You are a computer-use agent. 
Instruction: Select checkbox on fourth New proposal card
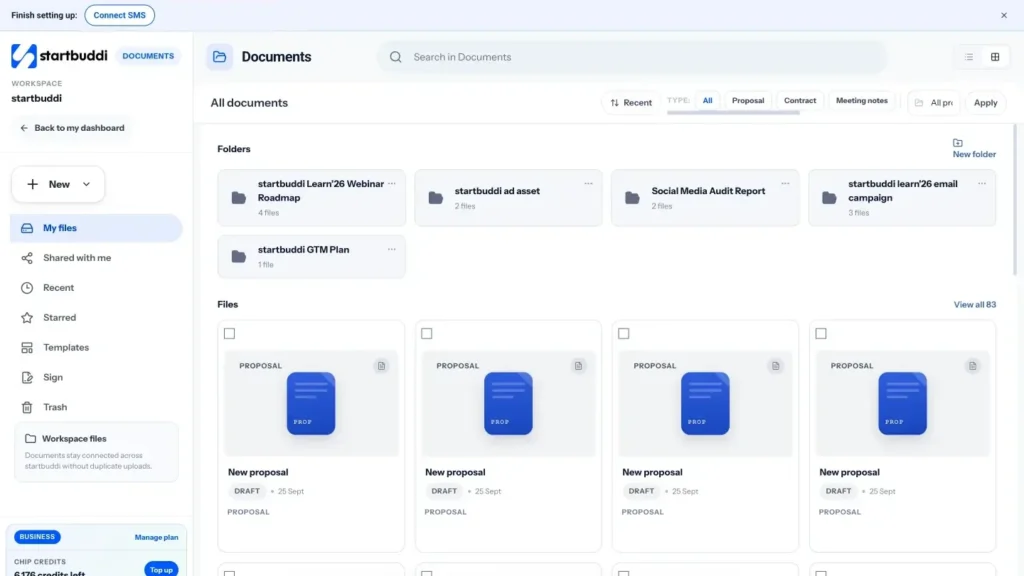(x=821, y=334)
